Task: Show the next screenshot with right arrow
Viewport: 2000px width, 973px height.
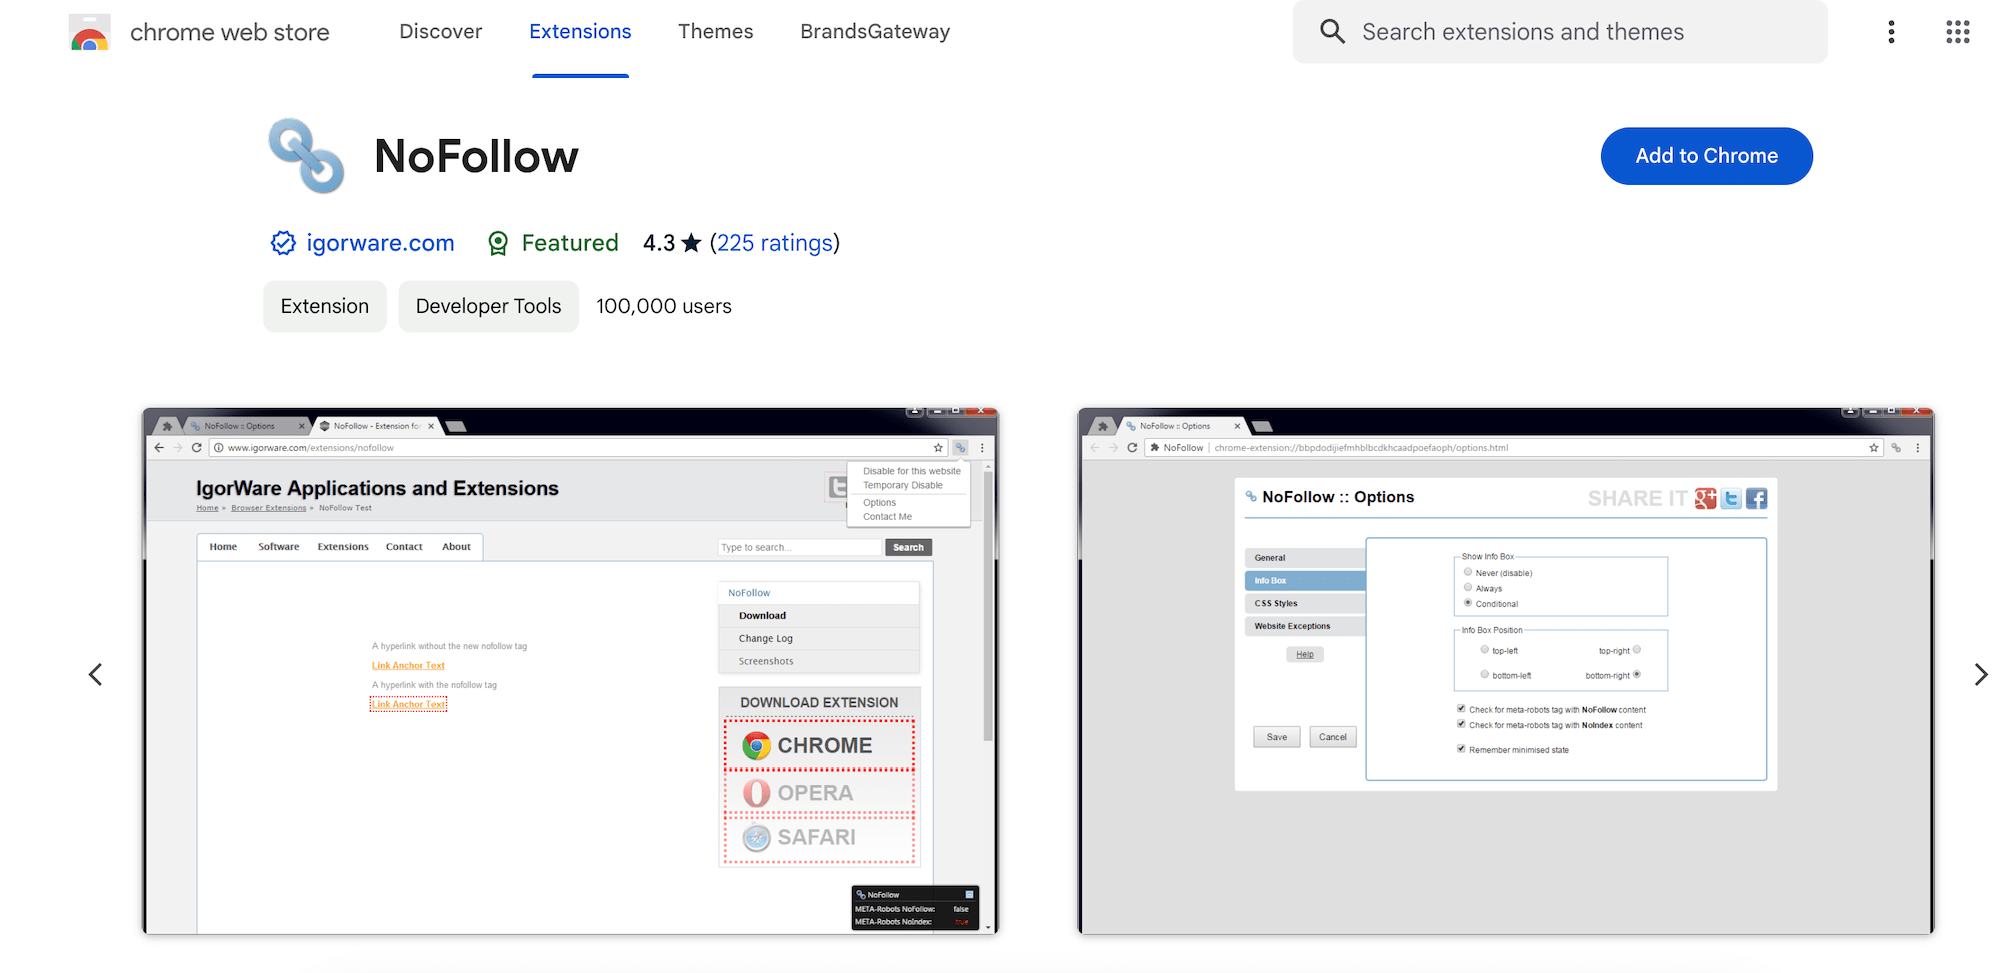Action: click(1981, 675)
